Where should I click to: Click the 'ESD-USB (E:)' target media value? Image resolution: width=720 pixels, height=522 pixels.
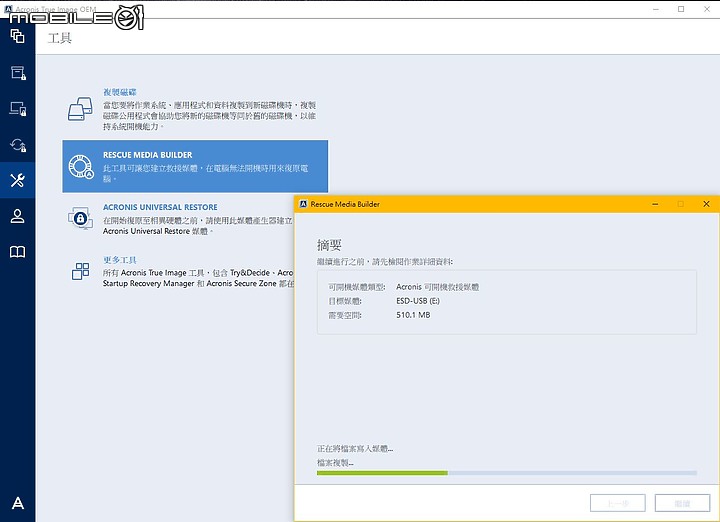click(418, 301)
